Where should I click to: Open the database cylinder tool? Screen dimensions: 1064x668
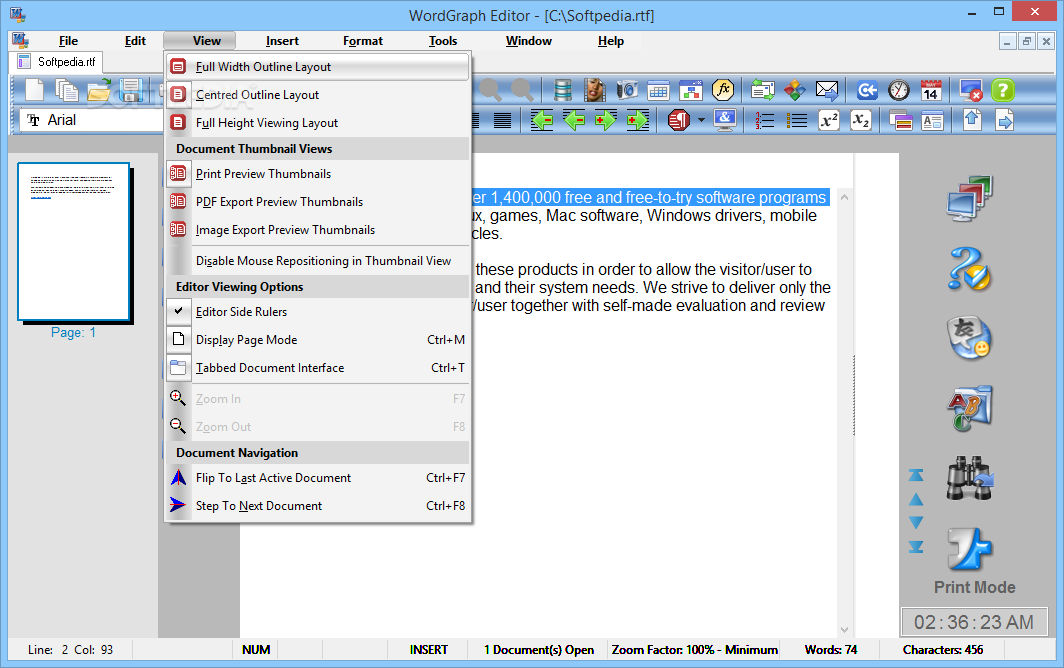click(563, 90)
